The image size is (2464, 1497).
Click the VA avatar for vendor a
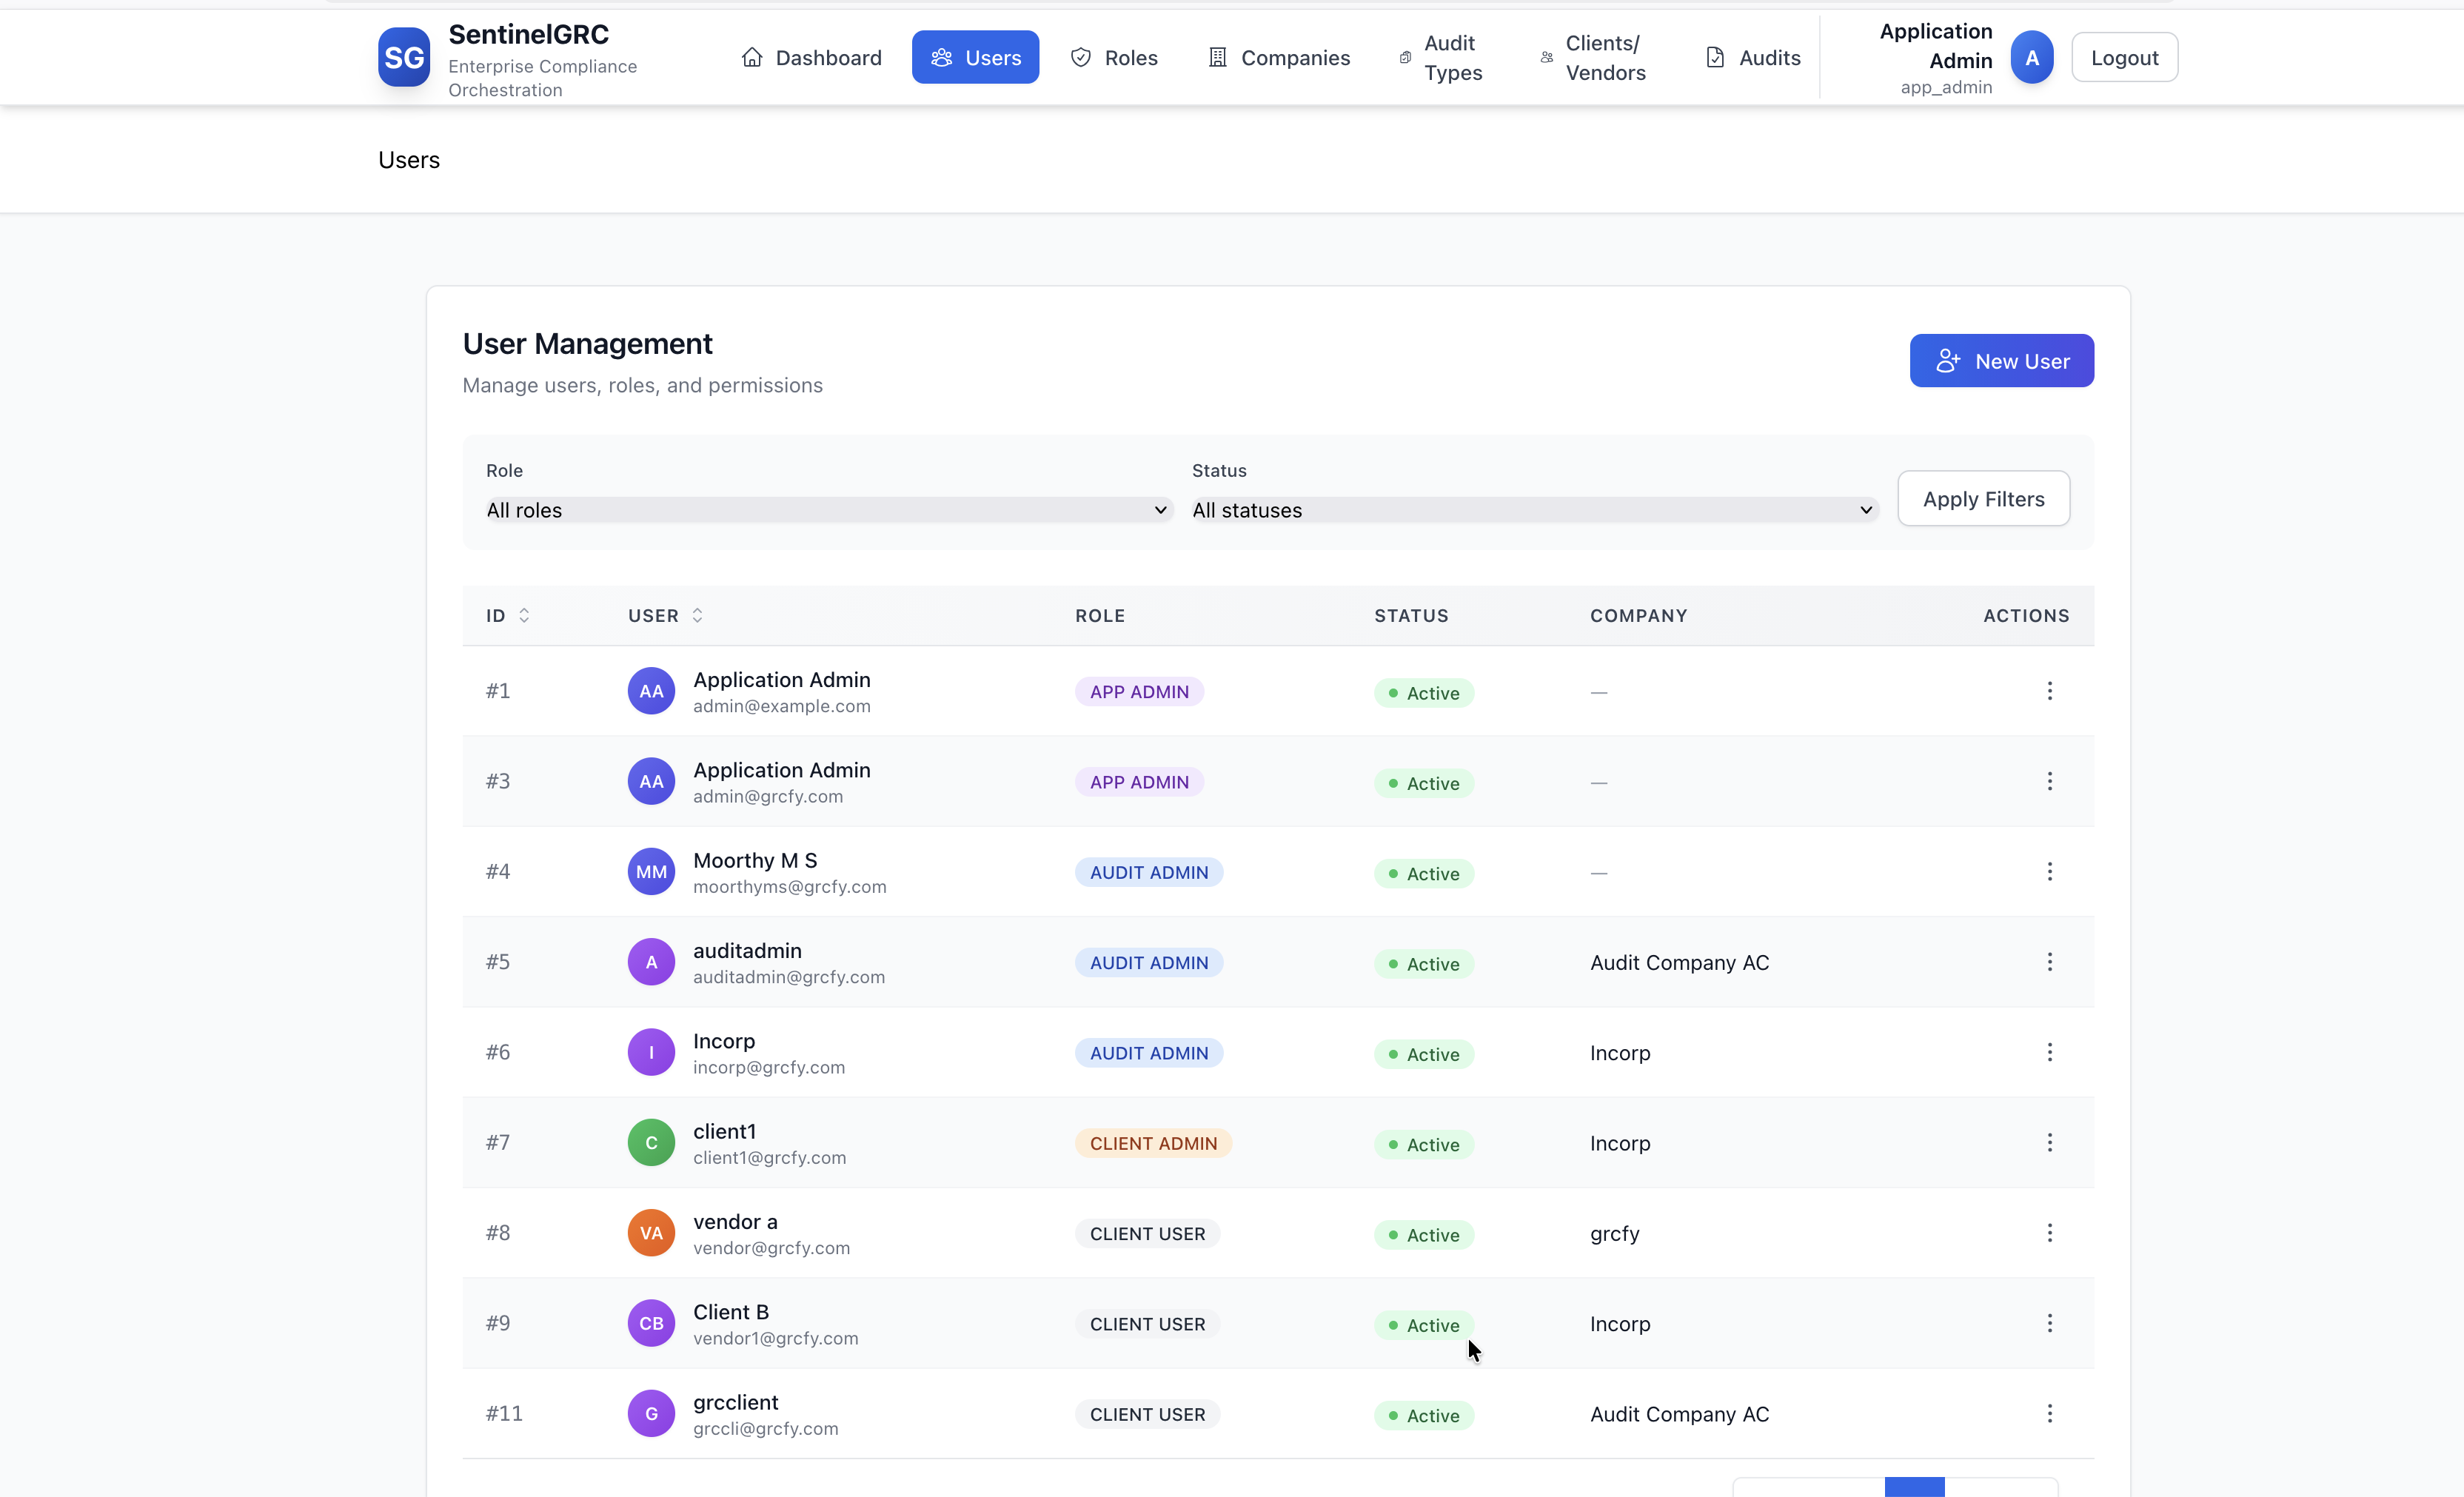coord(651,1232)
